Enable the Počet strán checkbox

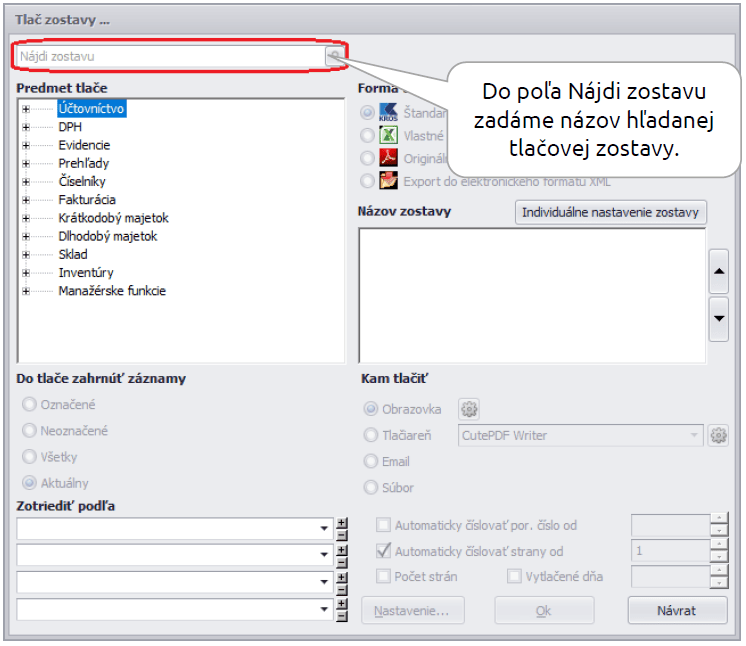coord(384,576)
